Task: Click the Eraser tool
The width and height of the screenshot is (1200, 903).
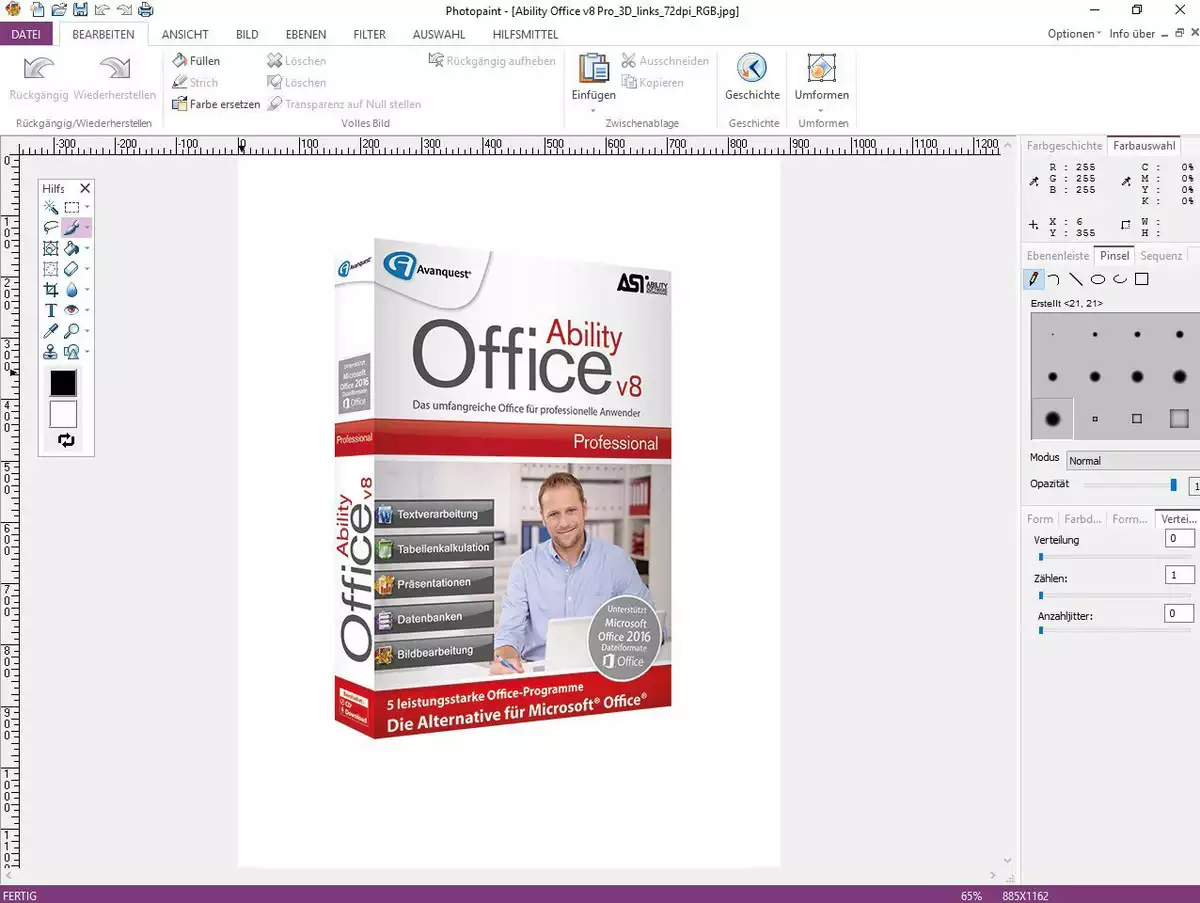Action: (71, 269)
